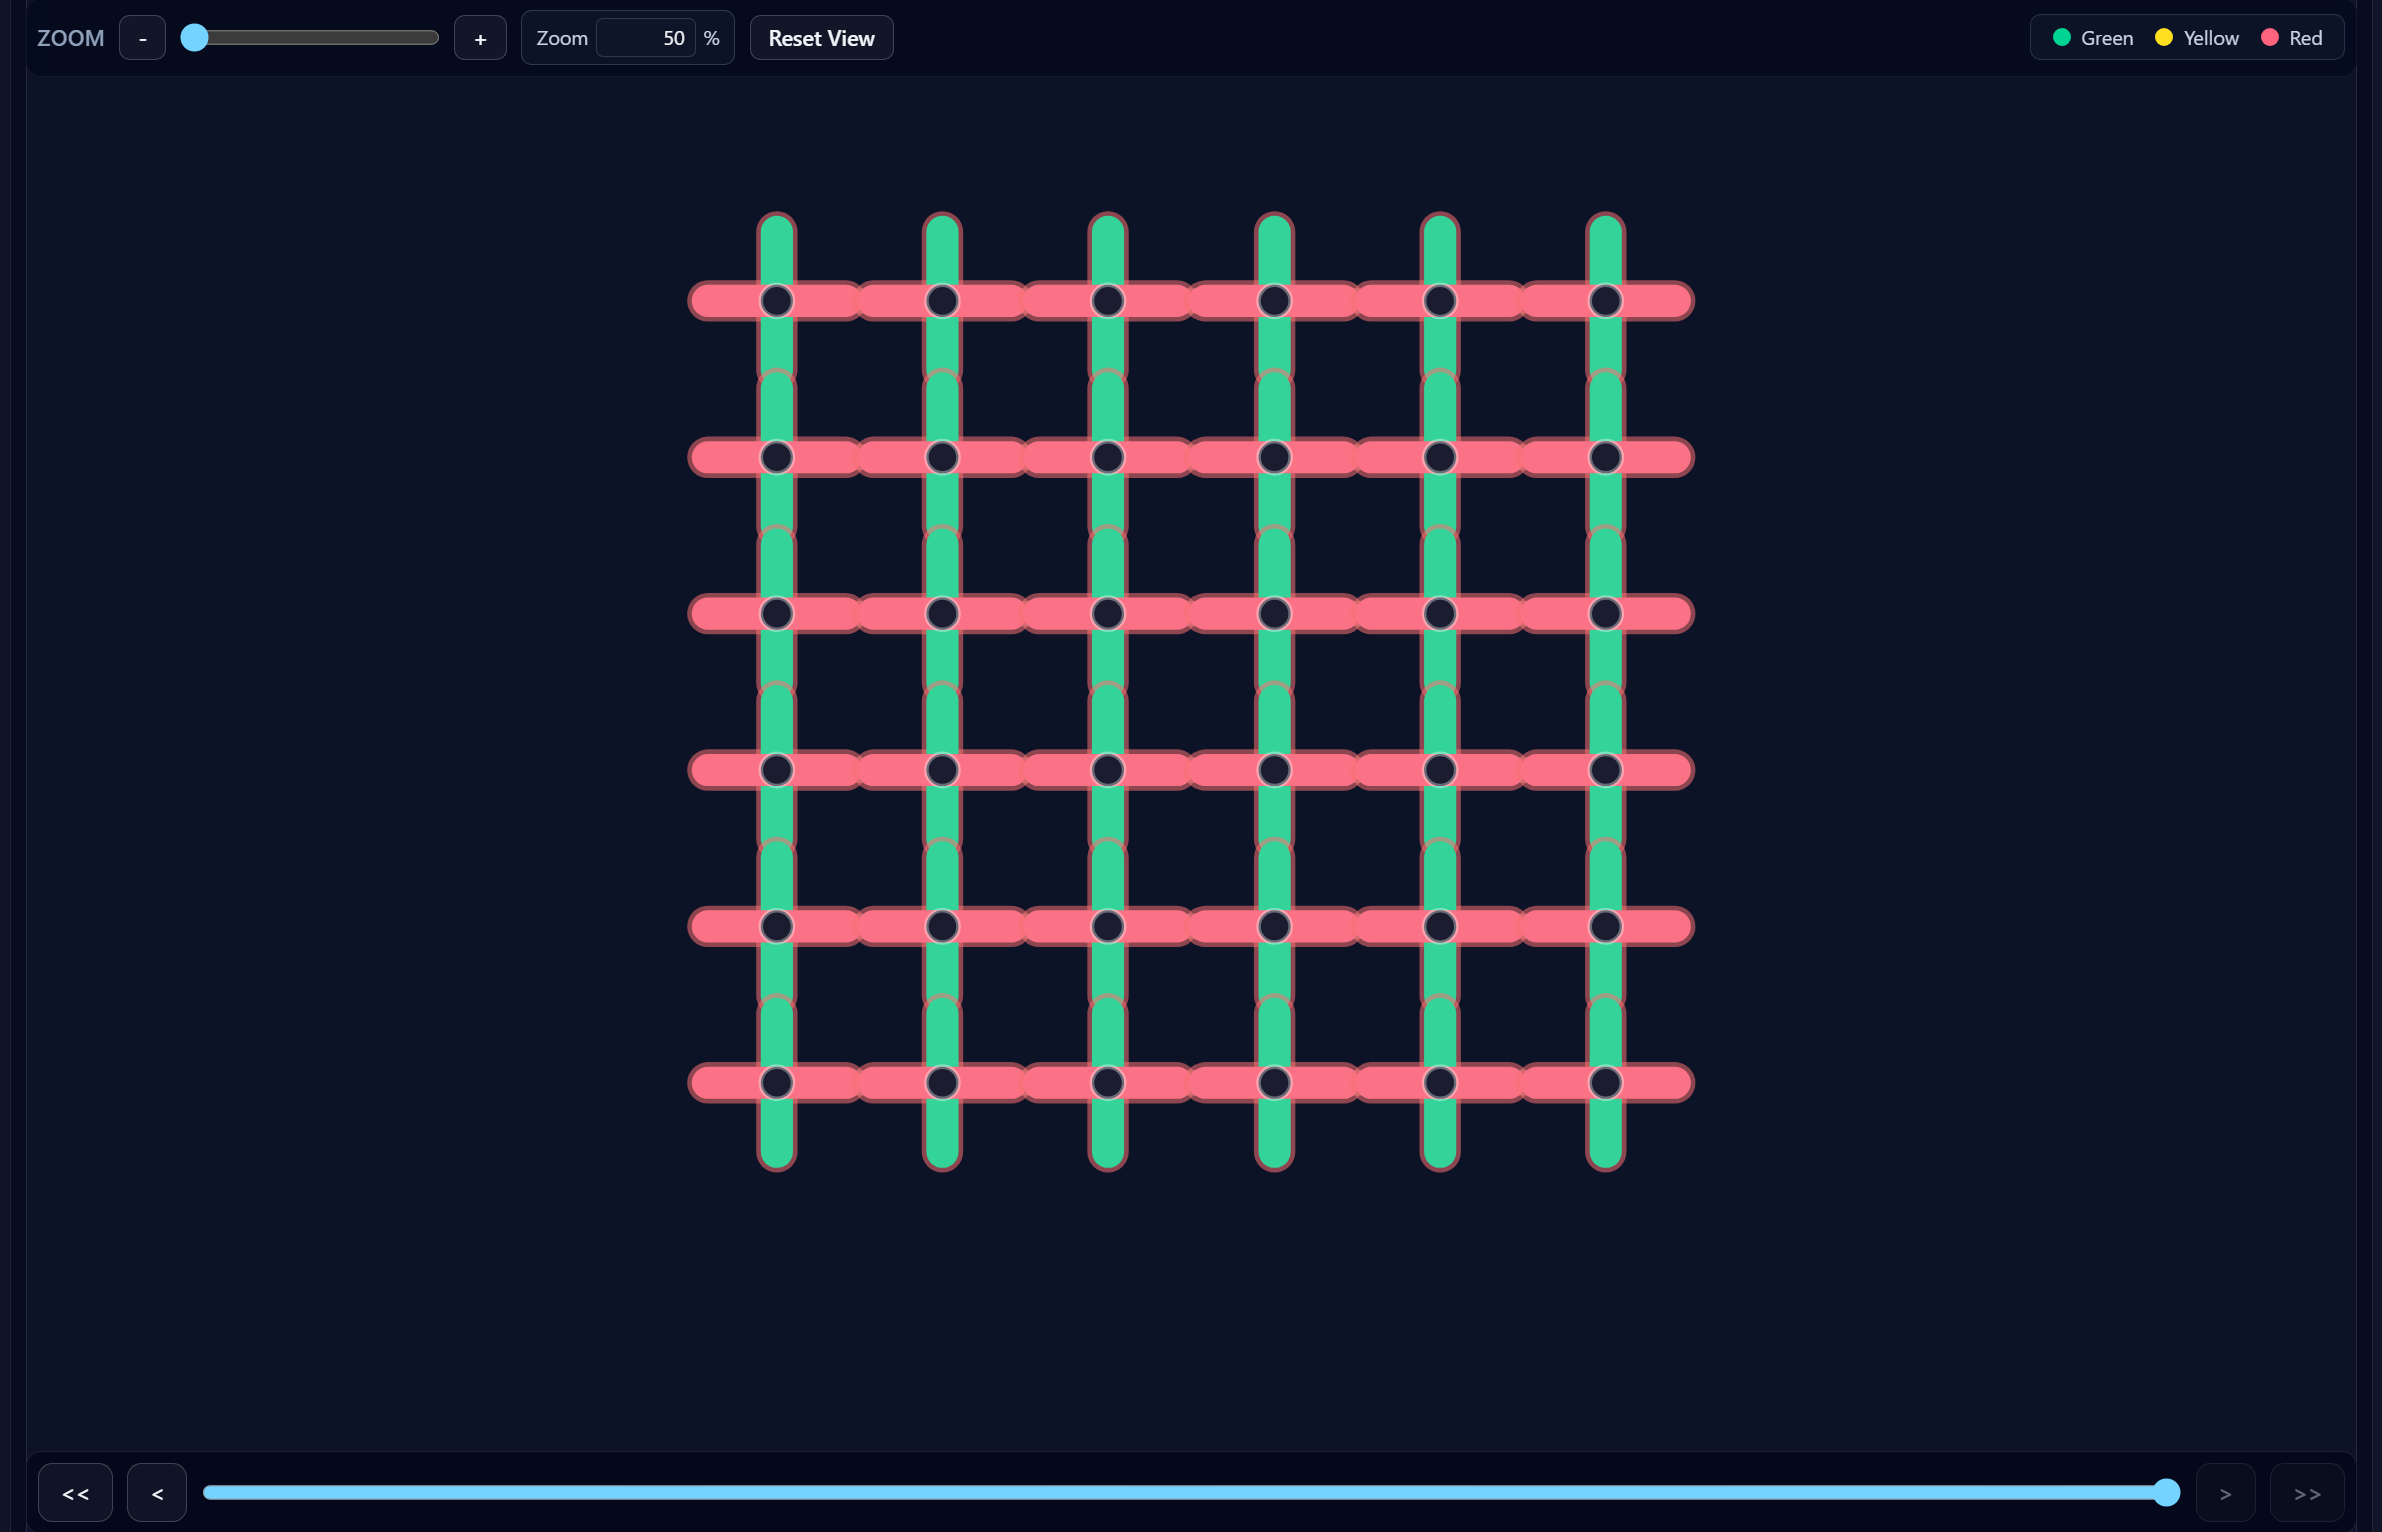
Task: Jump to last step with double-right arrows
Action: pyautogui.click(x=2307, y=1493)
